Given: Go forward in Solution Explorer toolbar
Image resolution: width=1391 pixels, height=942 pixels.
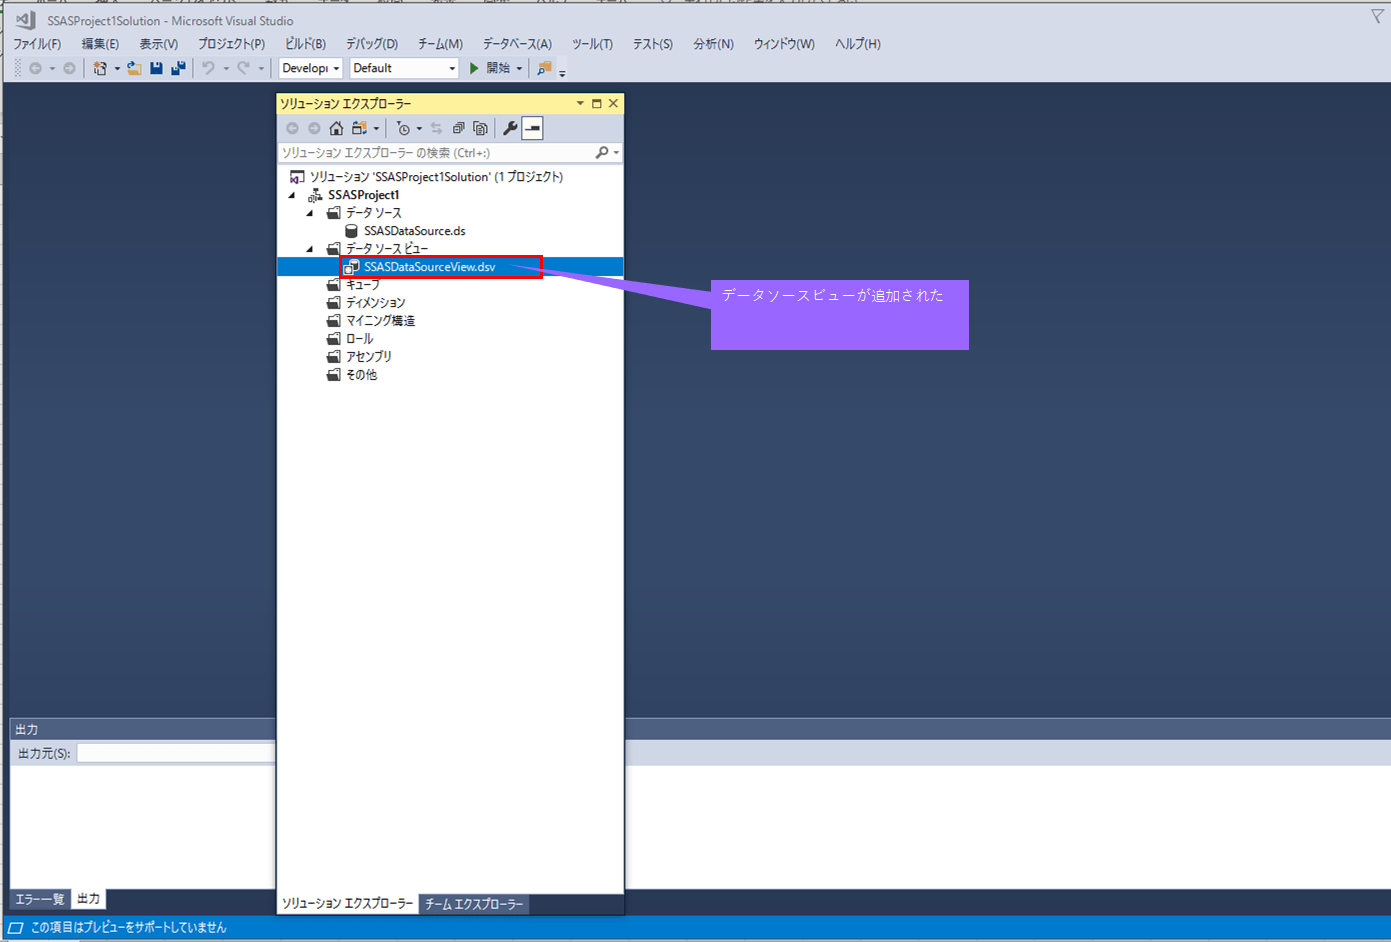Looking at the screenshot, I should pyautogui.click(x=314, y=128).
